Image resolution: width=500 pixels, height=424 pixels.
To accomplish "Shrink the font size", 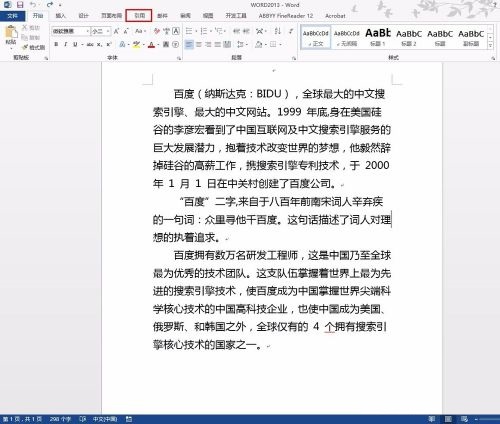I will coord(126,31).
